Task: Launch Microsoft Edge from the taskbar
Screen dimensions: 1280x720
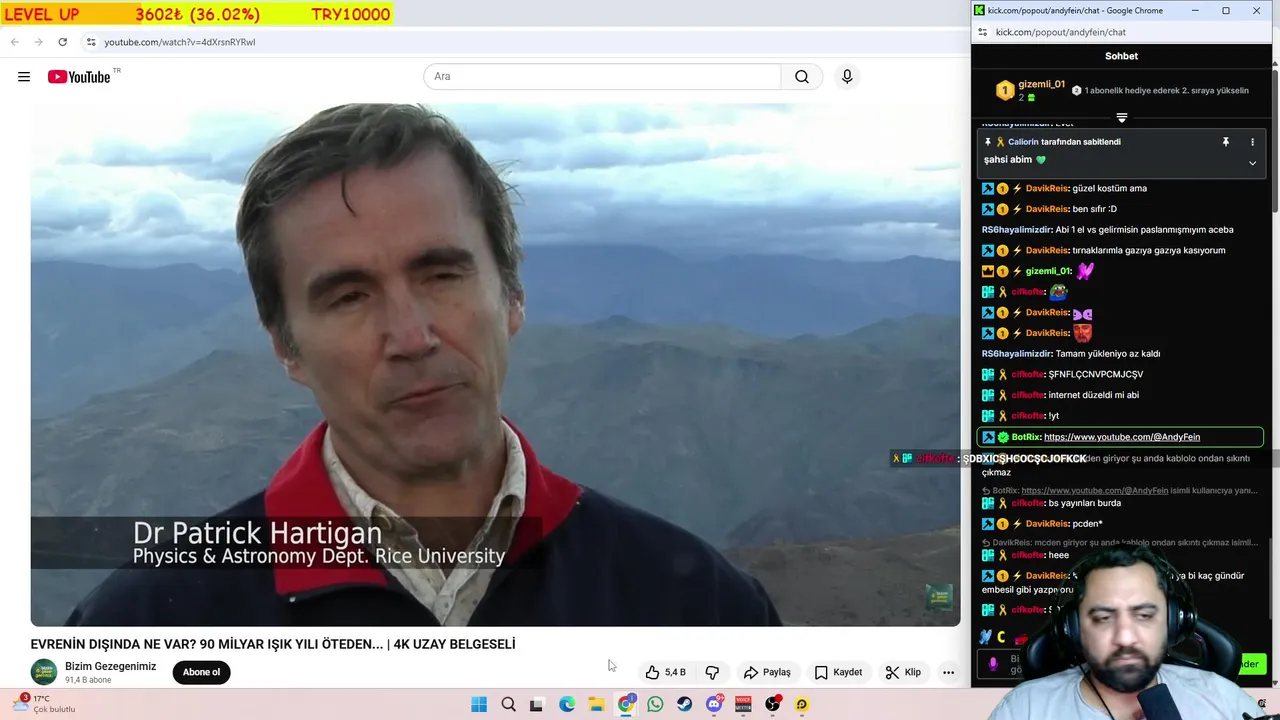Action: pyautogui.click(x=567, y=704)
